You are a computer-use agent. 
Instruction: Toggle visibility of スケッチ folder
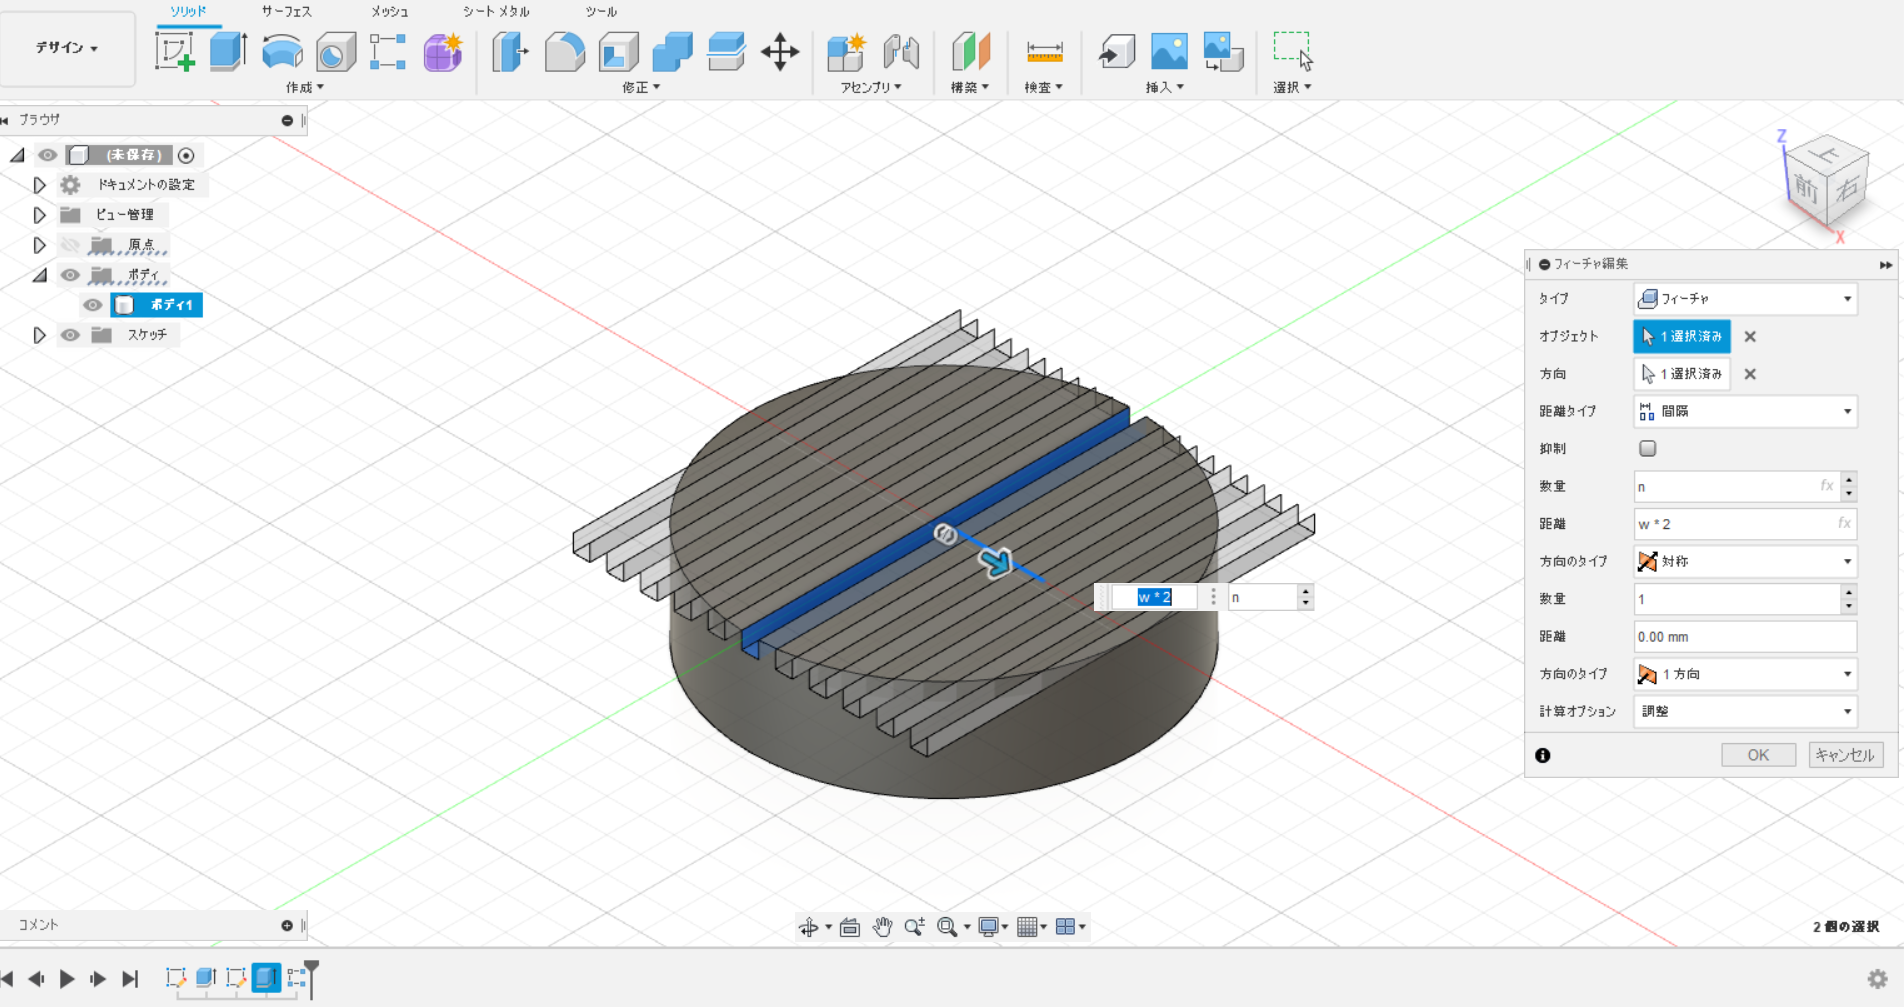(x=70, y=335)
